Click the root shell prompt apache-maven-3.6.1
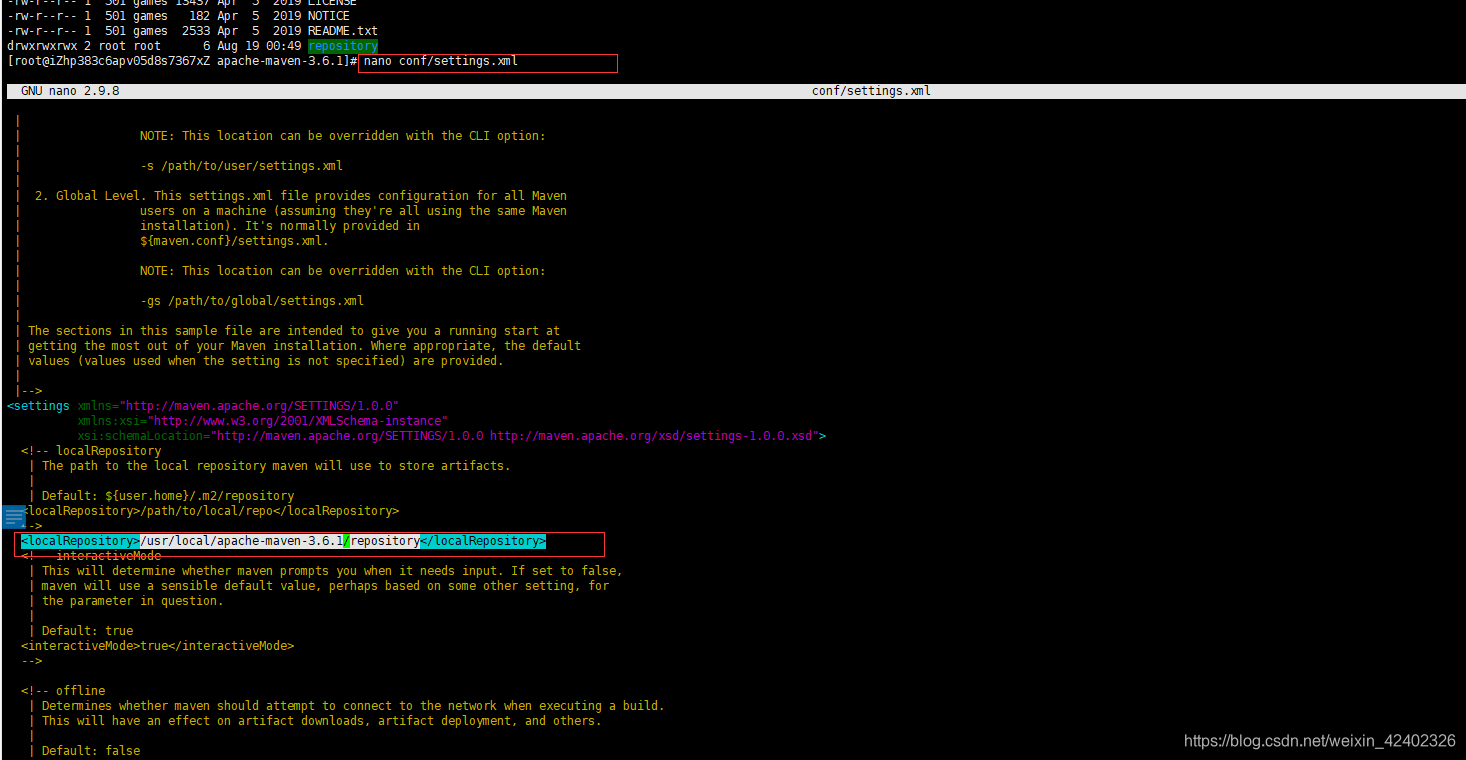This screenshot has width=1466, height=760. tap(182, 61)
